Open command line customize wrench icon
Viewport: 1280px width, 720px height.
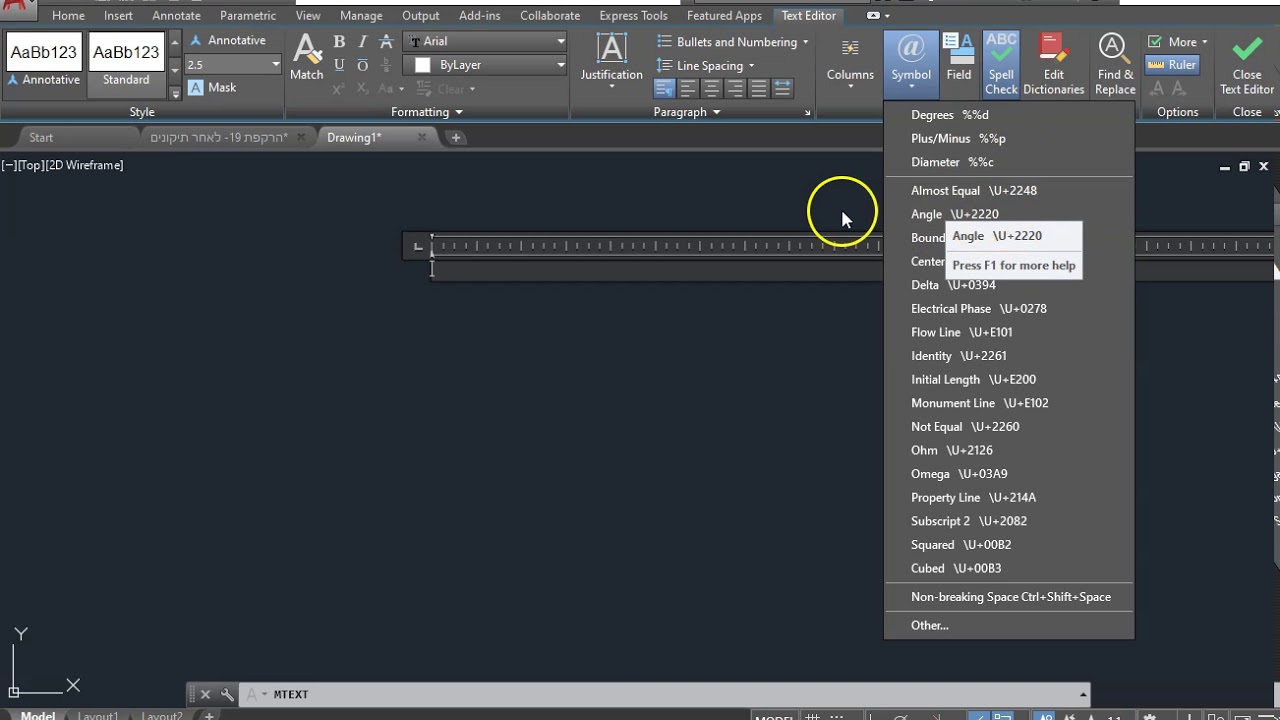tap(227, 694)
